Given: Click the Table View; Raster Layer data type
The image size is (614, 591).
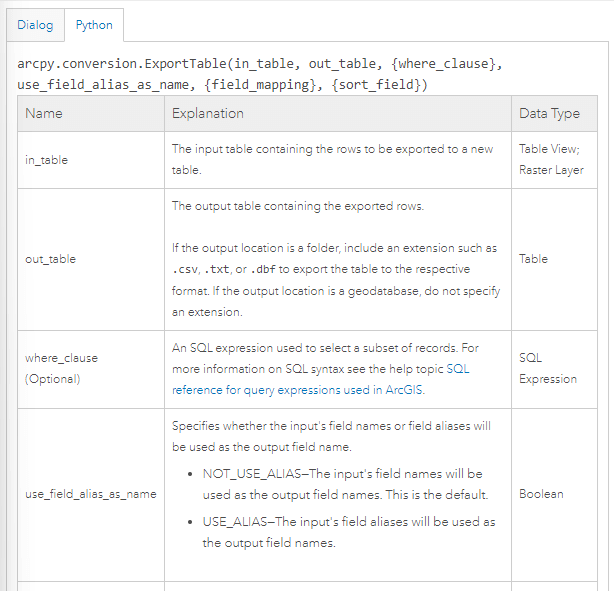Looking at the screenshot, I should 551,159.
